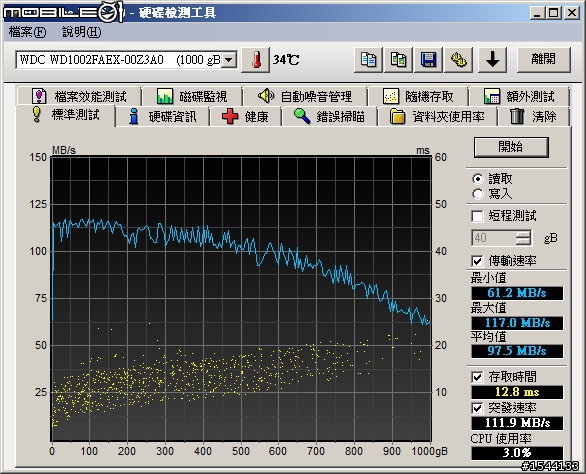Select the 寫入 write radio button
586x474 pixels.
tap(478, 194)
